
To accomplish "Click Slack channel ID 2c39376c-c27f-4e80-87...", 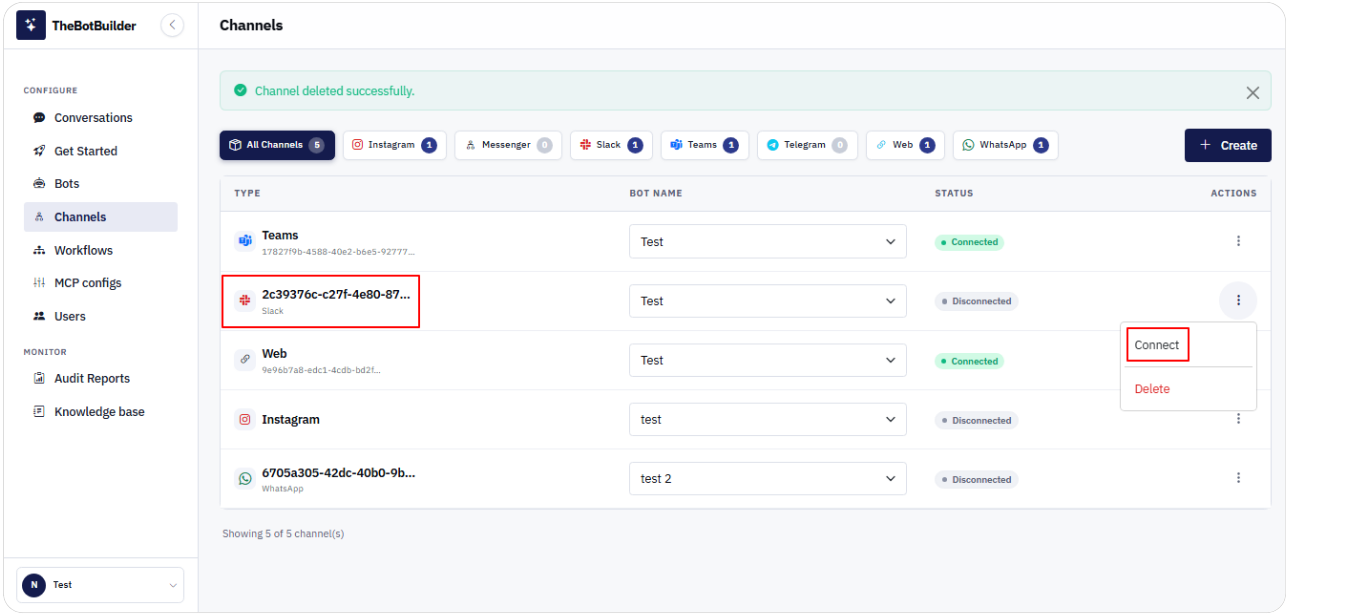I will click(338, 295).
